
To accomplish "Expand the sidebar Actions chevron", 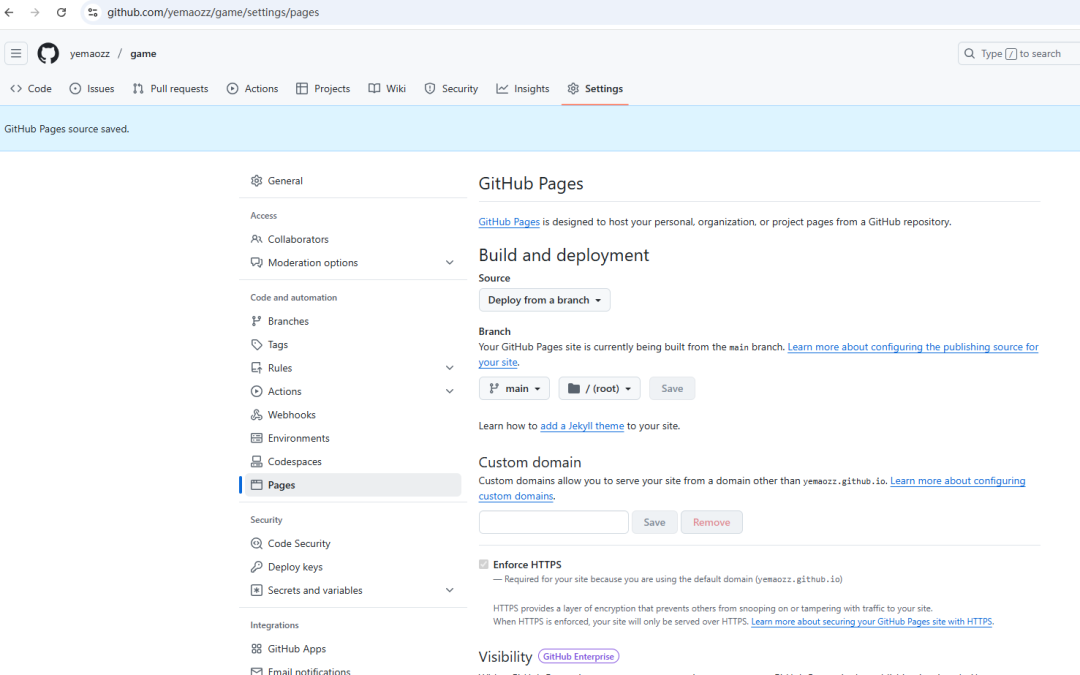I will pos(449,391).
